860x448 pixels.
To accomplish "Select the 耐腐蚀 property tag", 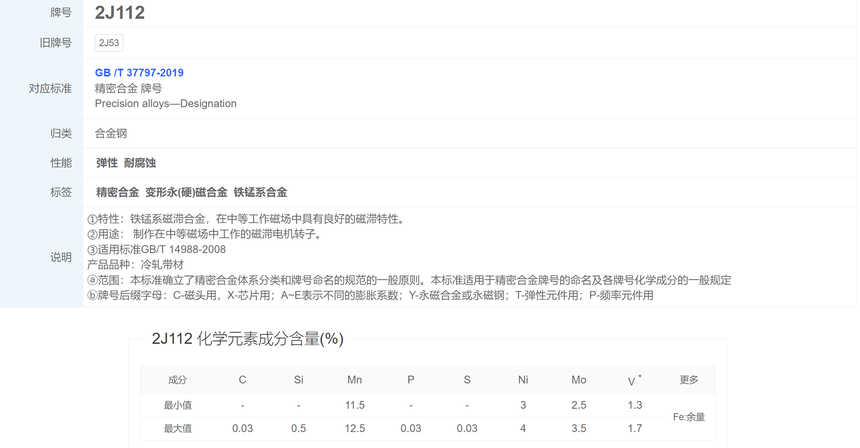I will click(x=140, y=163).
